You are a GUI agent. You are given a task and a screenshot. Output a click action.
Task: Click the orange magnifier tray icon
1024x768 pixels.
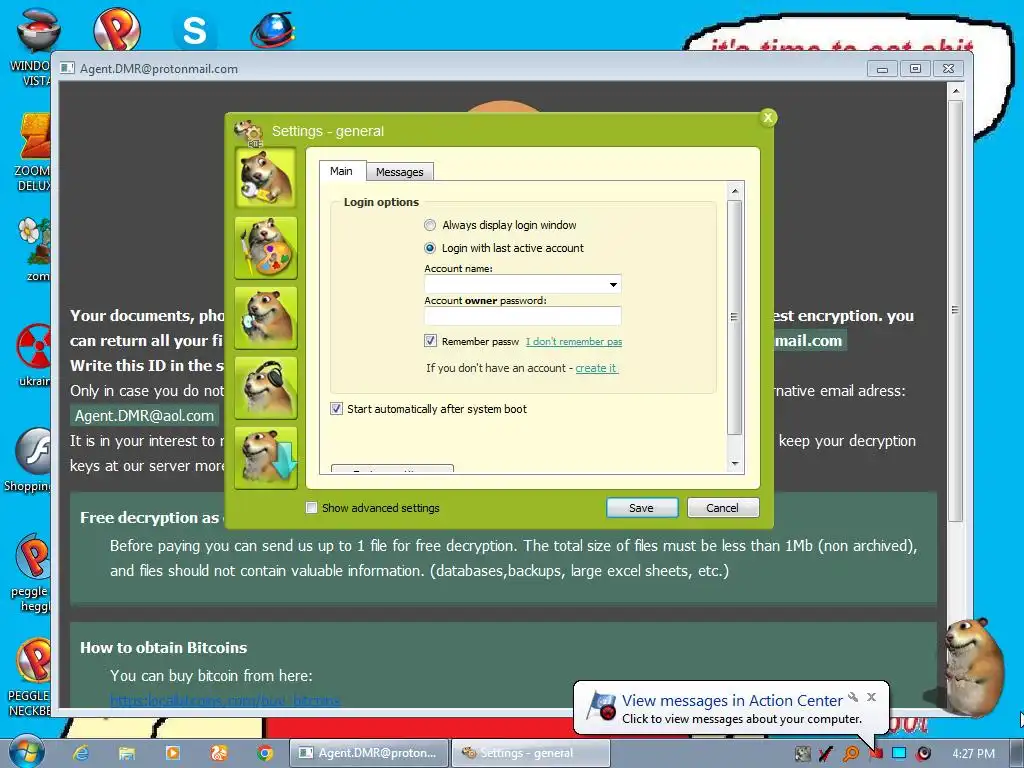click(850, 754)
